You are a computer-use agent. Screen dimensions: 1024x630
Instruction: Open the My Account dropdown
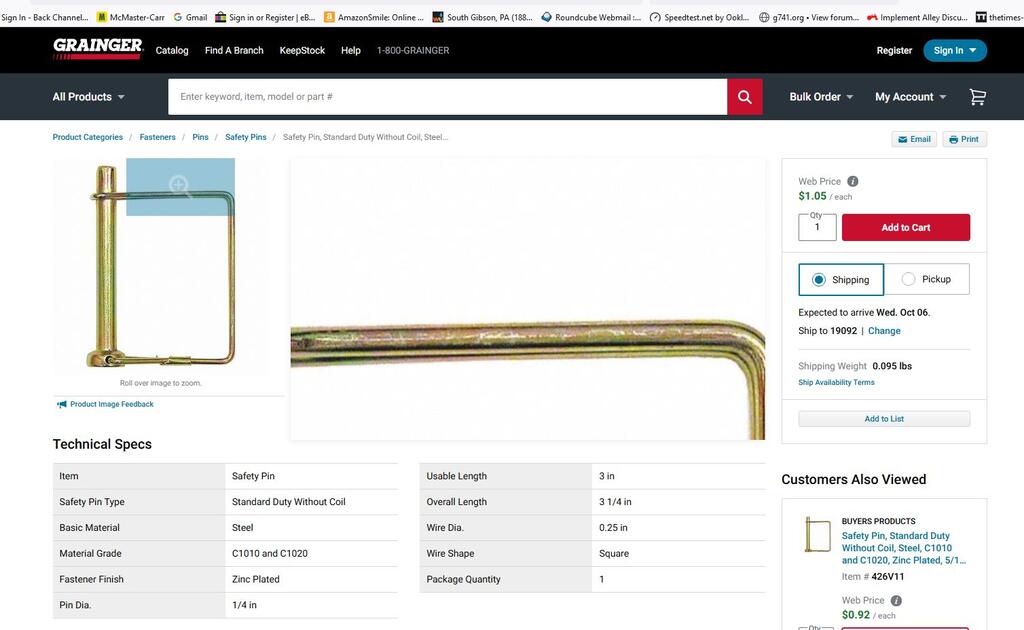pyautogui.click(x=910, y=97)
